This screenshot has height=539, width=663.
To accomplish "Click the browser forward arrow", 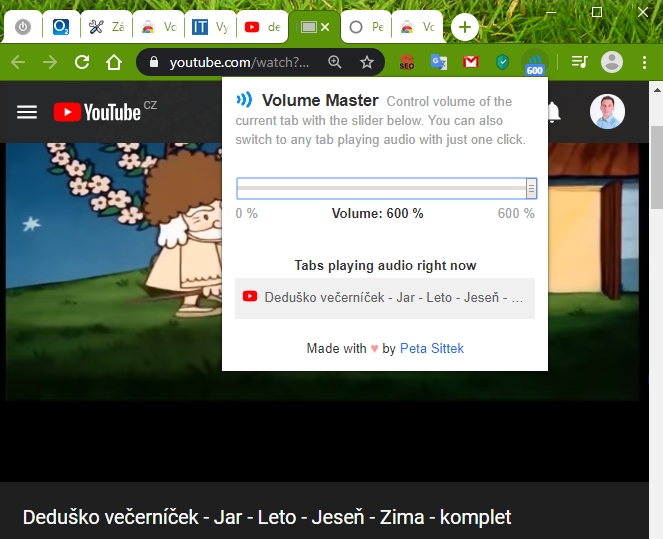I will click(50, 63).
